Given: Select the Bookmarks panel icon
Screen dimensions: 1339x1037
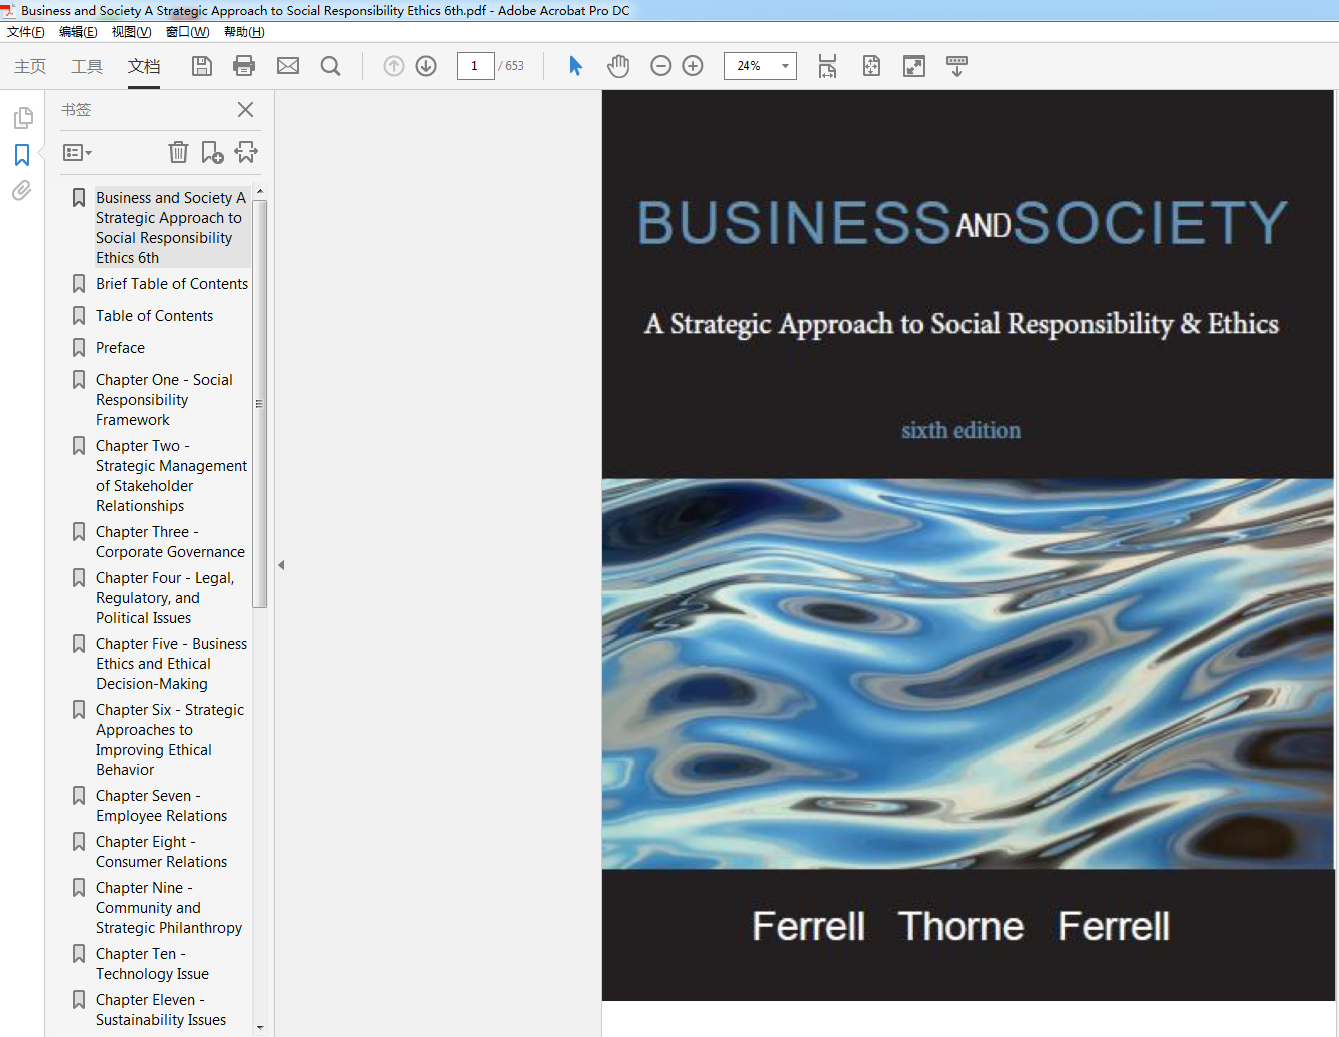Looking at the screenshot, I should pyautogui.click(x=22, y=155).
